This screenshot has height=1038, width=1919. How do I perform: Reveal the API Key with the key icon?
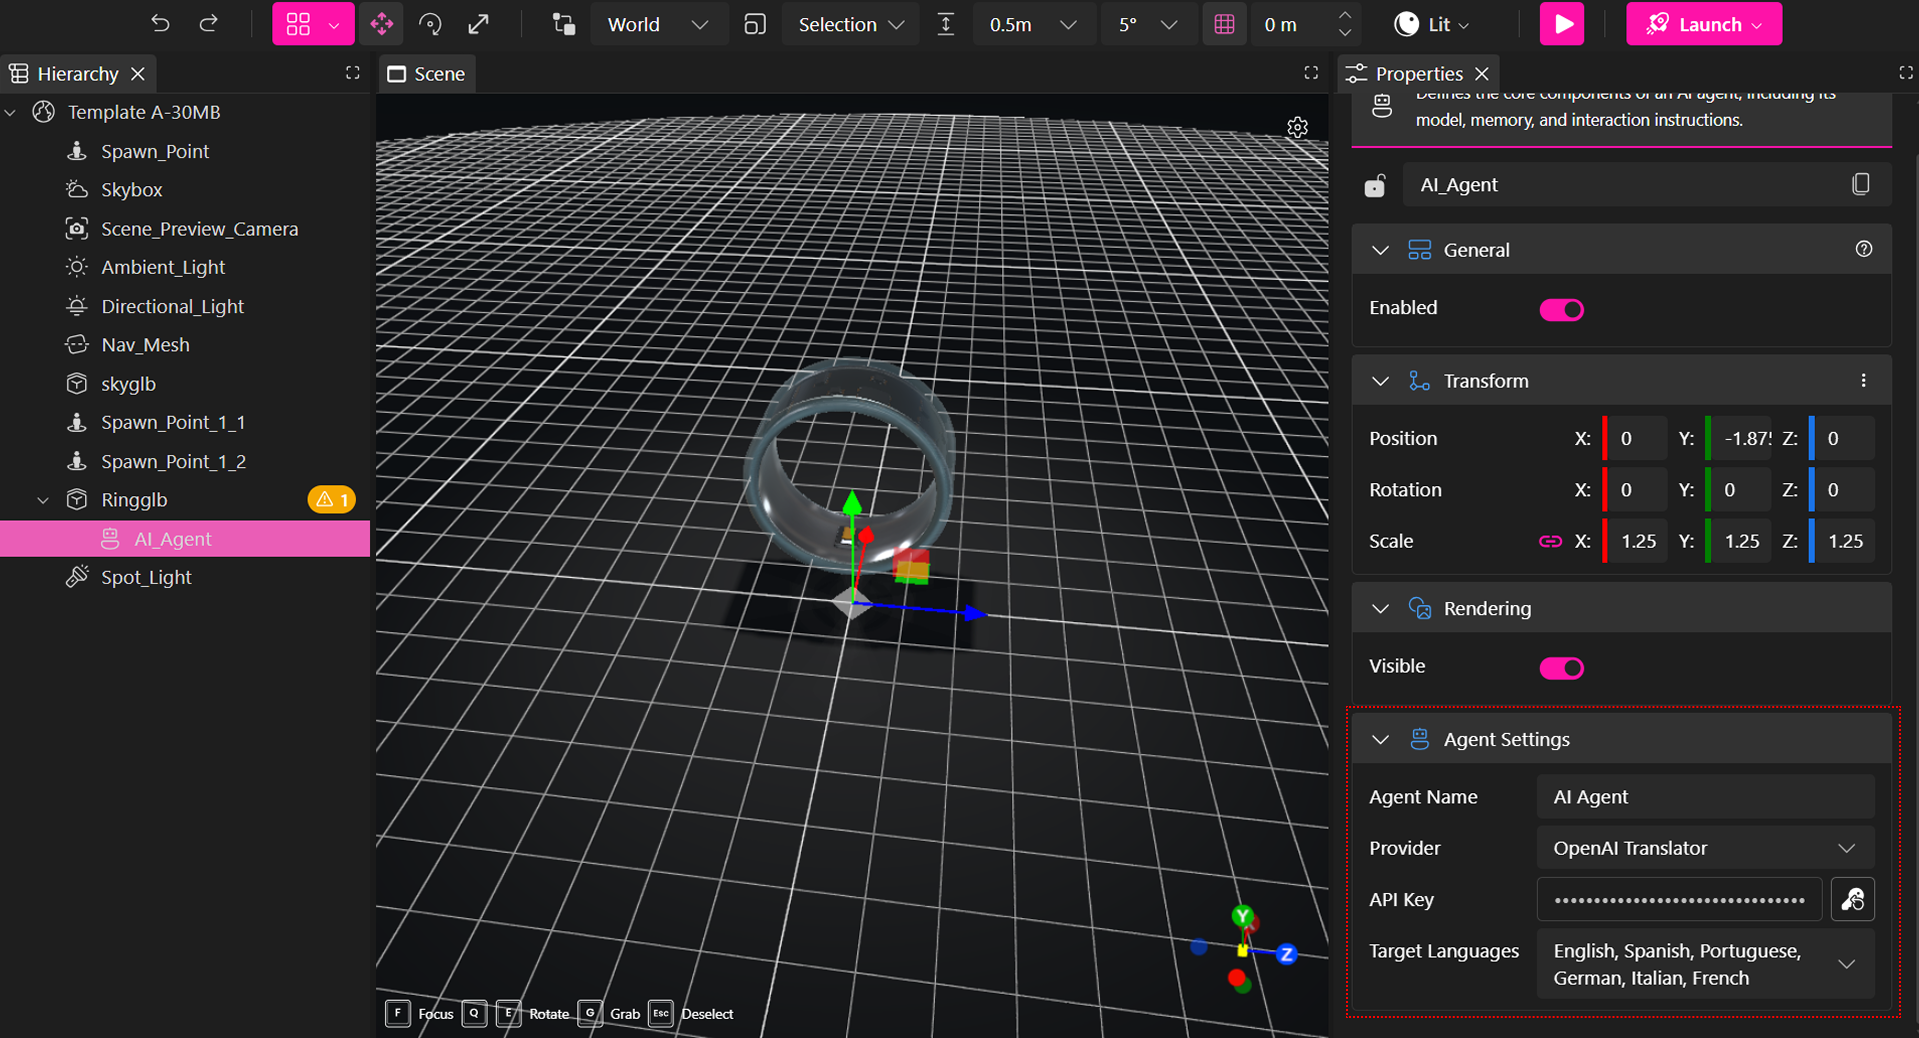coord(1852,899)
